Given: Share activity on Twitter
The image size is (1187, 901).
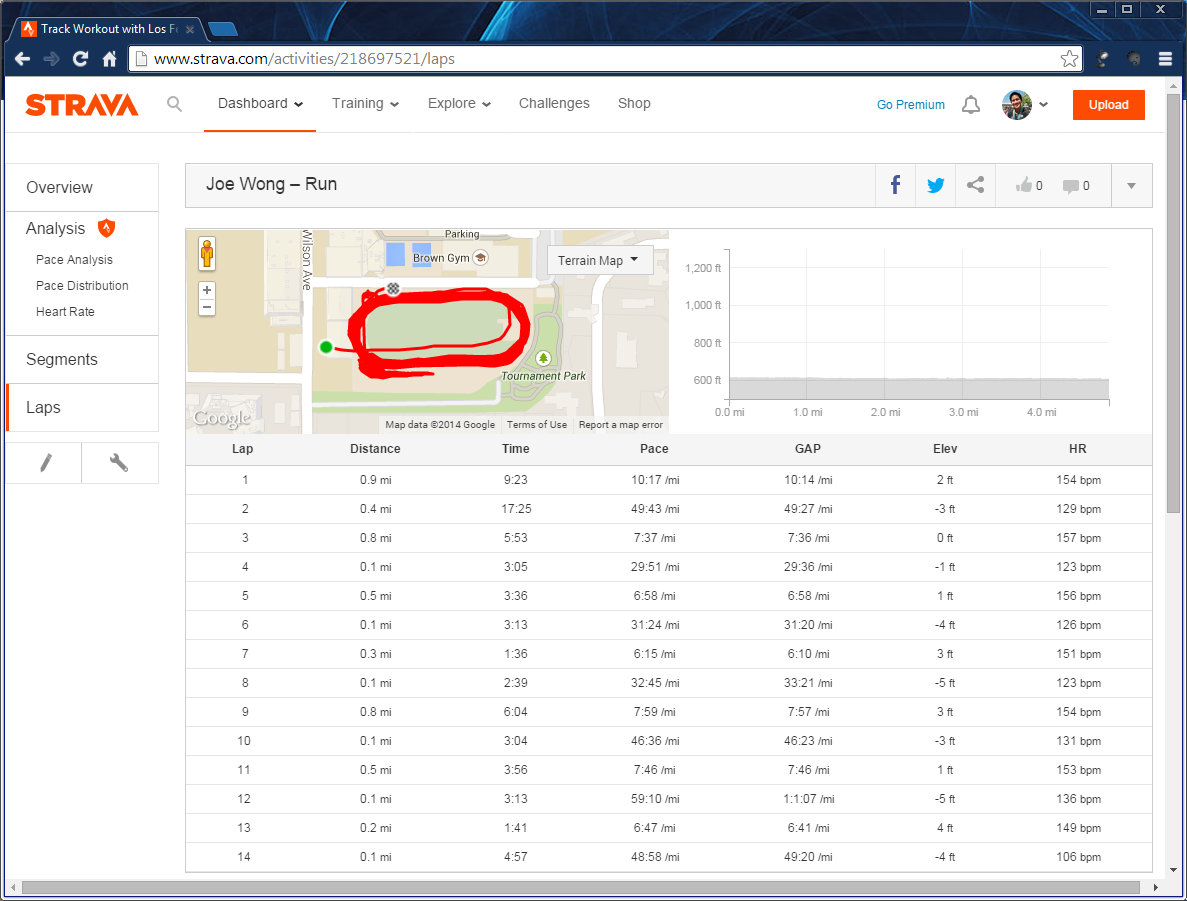Looking at the screenshot, I should (935, 185).
